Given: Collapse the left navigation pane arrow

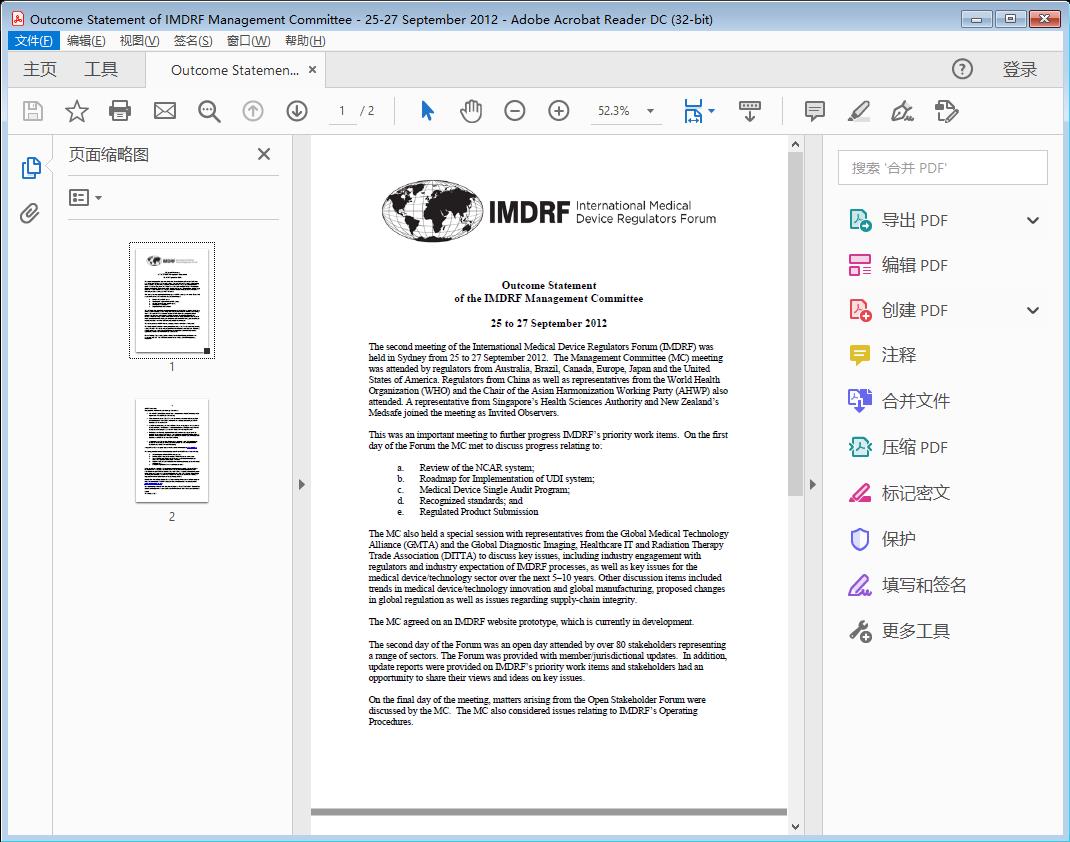Looking at the screenshot, I should (x=302, y=484).
